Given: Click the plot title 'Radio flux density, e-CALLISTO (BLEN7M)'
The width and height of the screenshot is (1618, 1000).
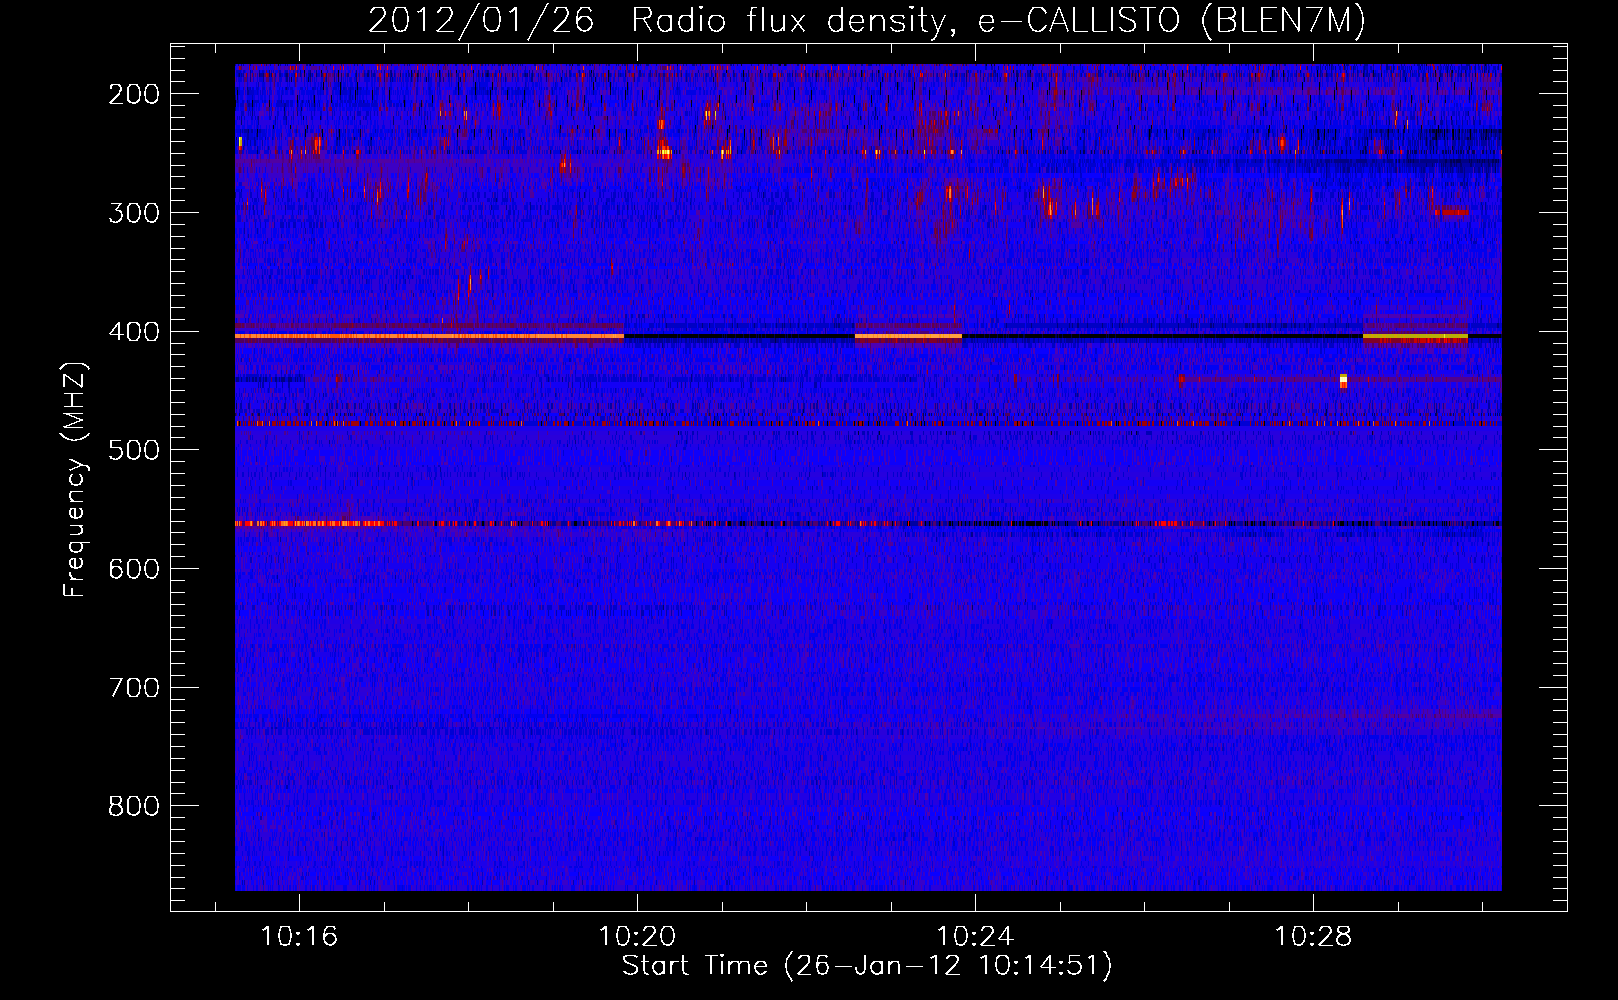Looking at the screenshot, I should (x=998, y=21).
